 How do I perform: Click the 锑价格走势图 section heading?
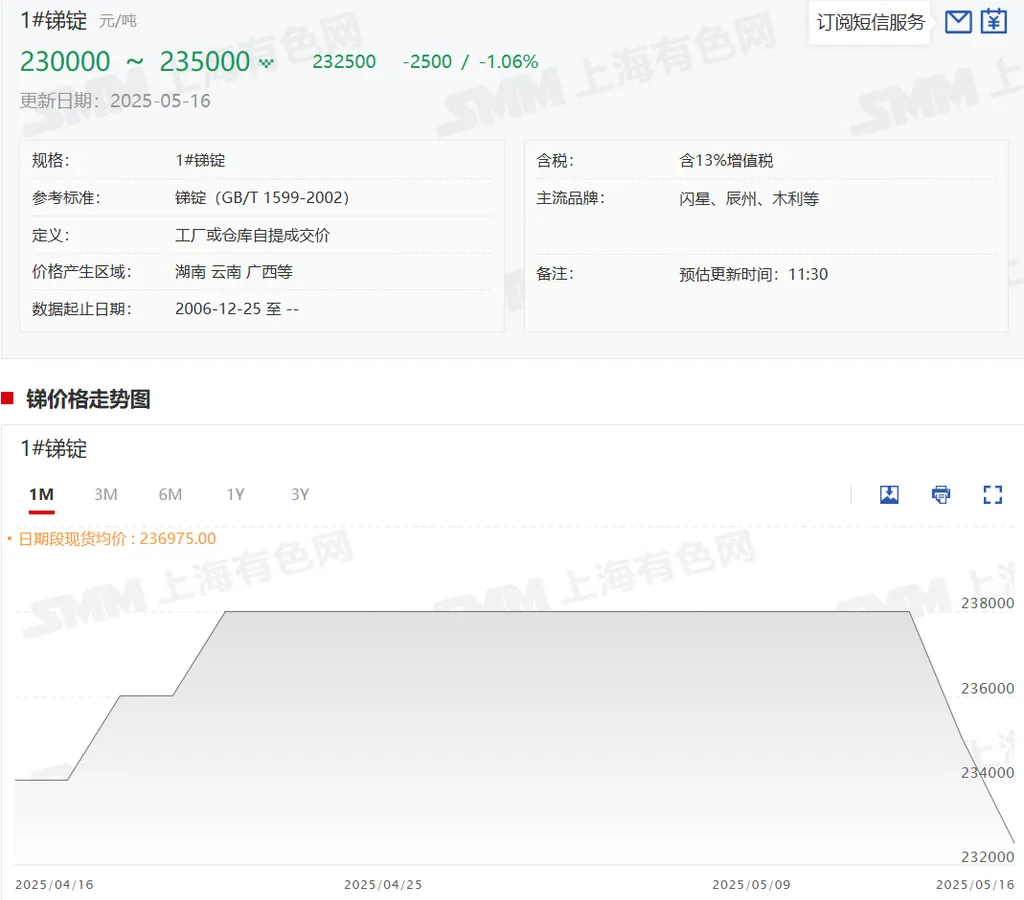pos(88,400)
